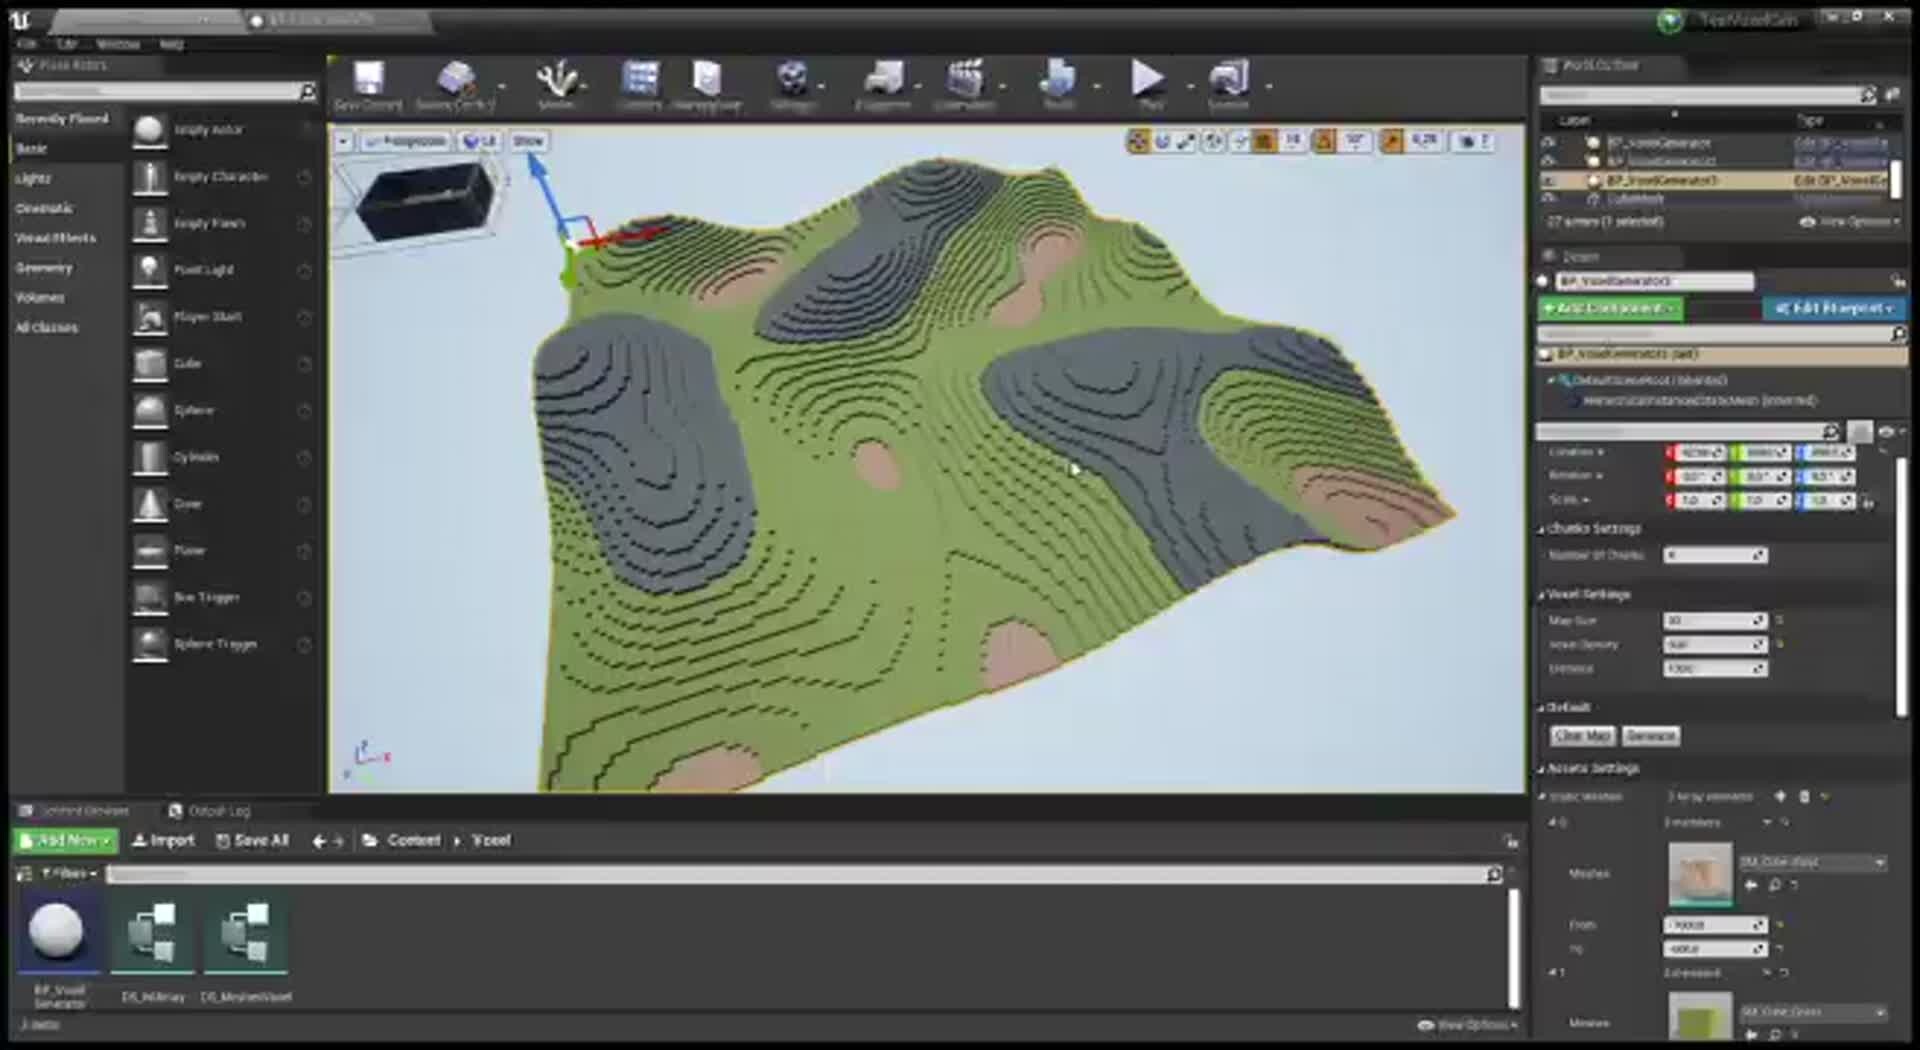Toggle visibility of BP_VoxelGenerator in World Outliner
This screenshot has height=1050, width=1920.
click(1551, 143)
